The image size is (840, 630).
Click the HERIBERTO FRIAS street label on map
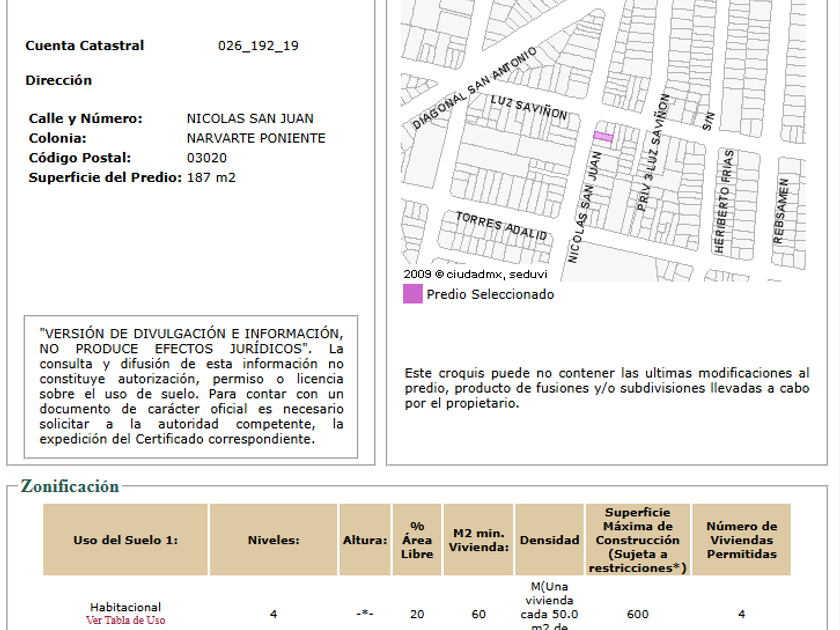[724, 202]
